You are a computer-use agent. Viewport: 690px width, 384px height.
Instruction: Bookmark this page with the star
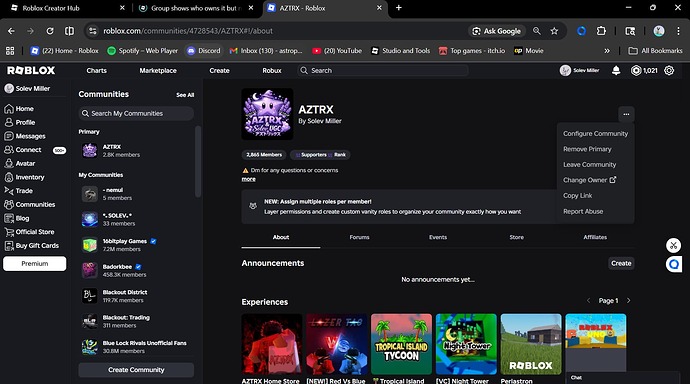click(x=554, y=31)
